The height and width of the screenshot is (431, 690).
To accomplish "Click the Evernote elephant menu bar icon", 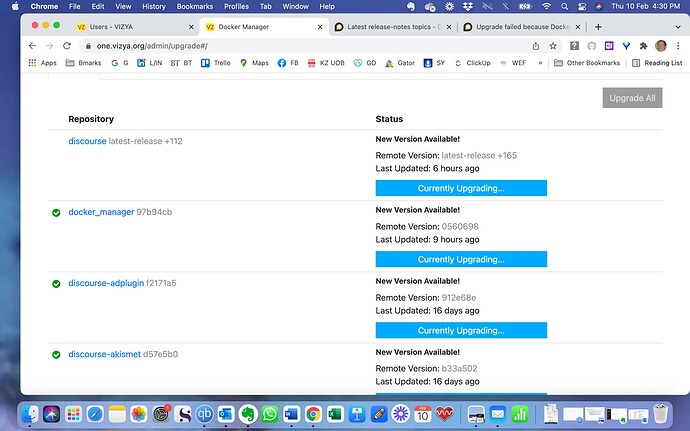I will pyautogui.click(x=410, y=6).
